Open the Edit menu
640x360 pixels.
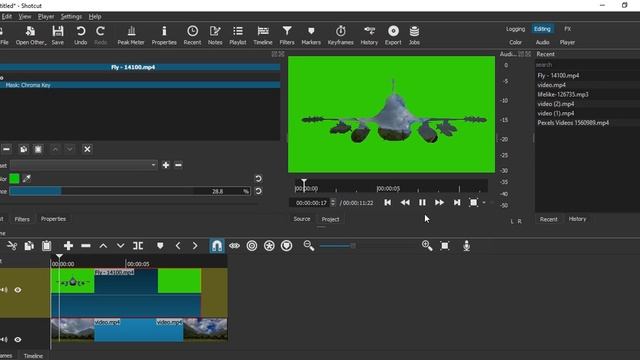tap(6, 16)
